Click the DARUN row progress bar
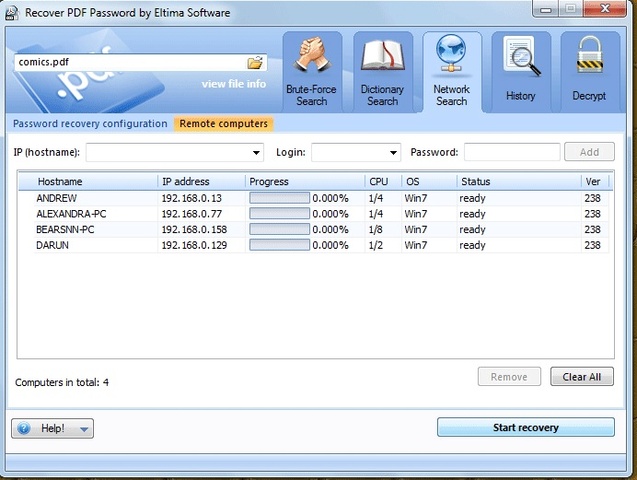The image size is (637, 480). coord(279,245)
